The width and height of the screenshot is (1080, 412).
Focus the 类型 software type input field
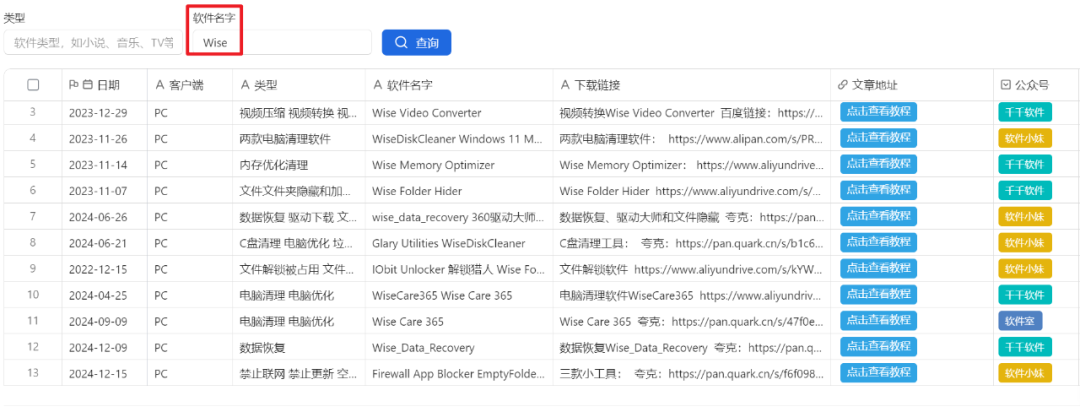(93, 43)
